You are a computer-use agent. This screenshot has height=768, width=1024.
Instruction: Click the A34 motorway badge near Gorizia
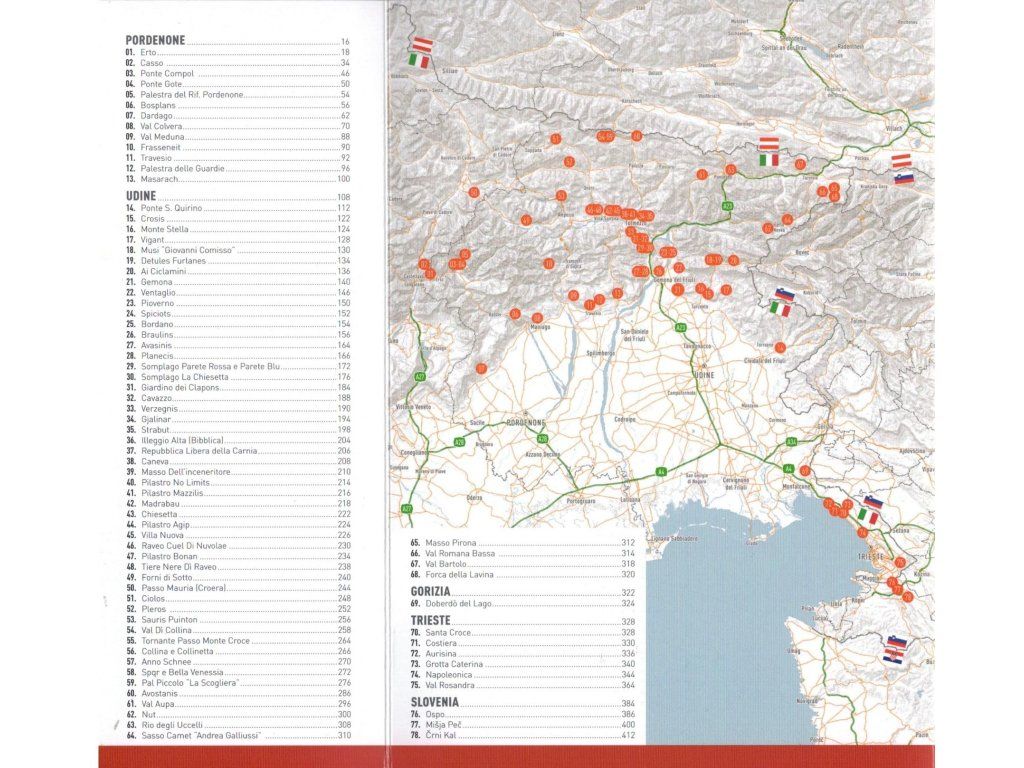coord(791,441)
